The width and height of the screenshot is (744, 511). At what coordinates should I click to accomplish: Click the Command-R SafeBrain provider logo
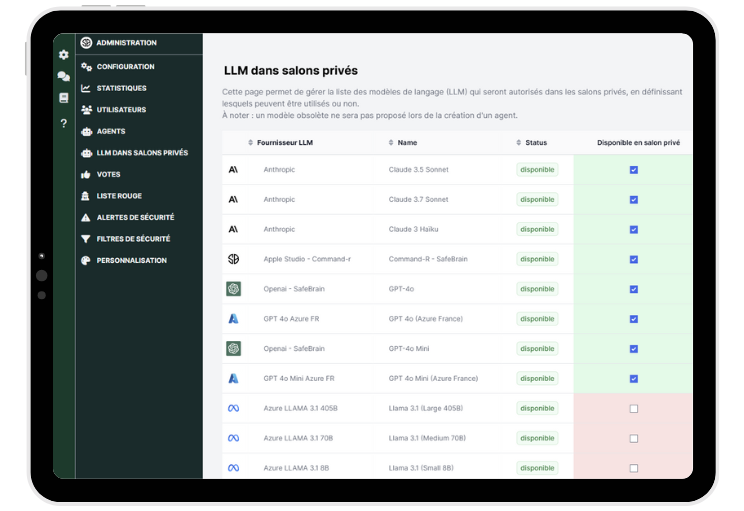click(x=233, y=259)
